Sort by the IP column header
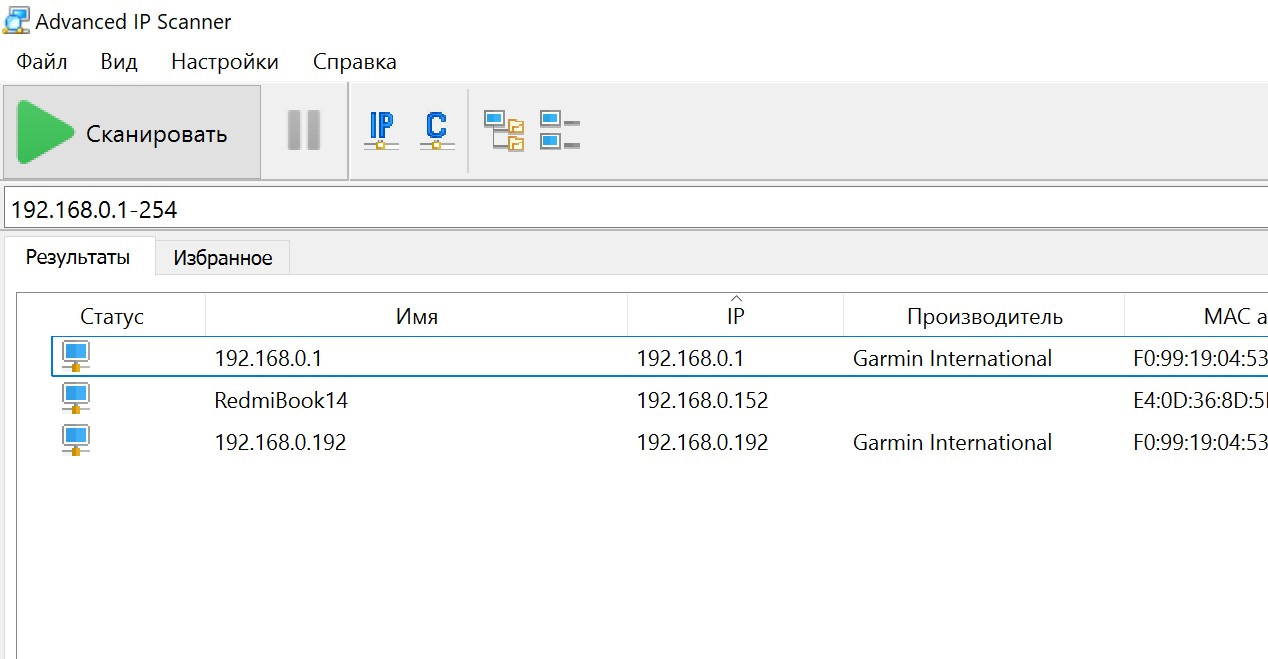This screenshot has width=1268, height=659. [735, 316]
